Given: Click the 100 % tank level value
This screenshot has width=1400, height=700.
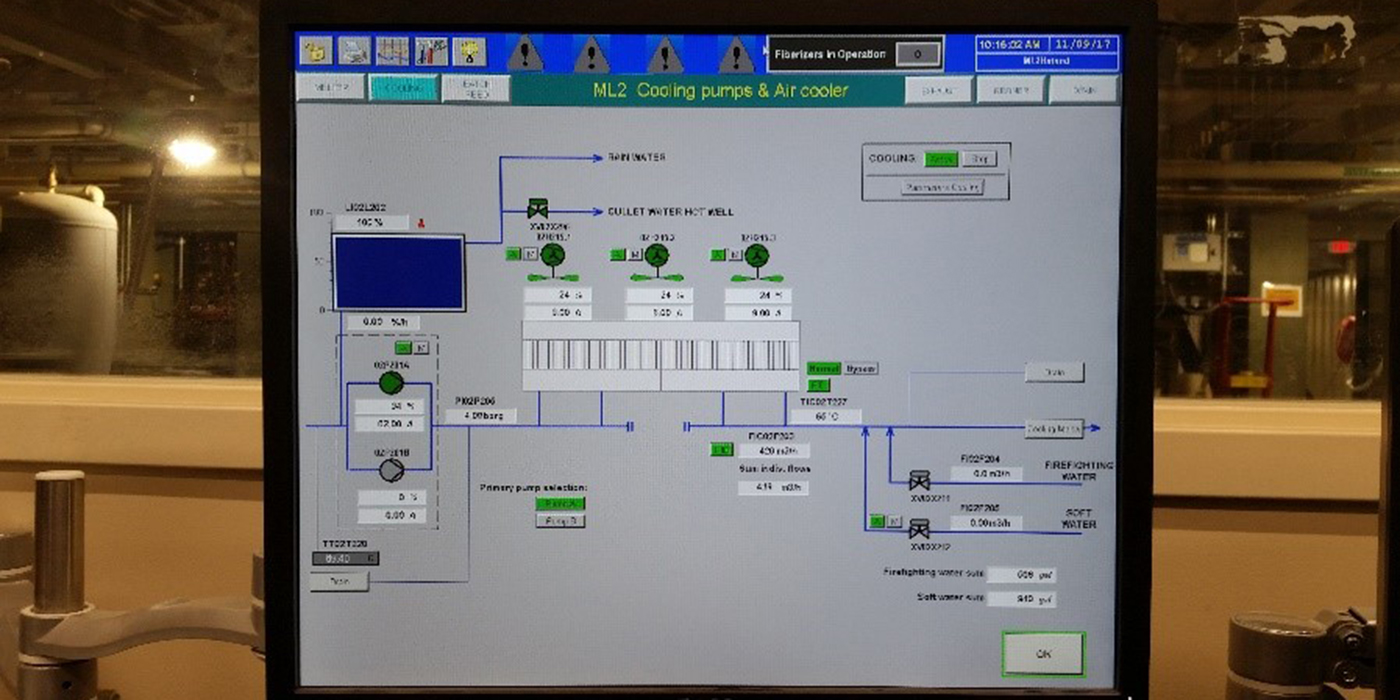Looking at the screenshot, I should pos(372,223).
